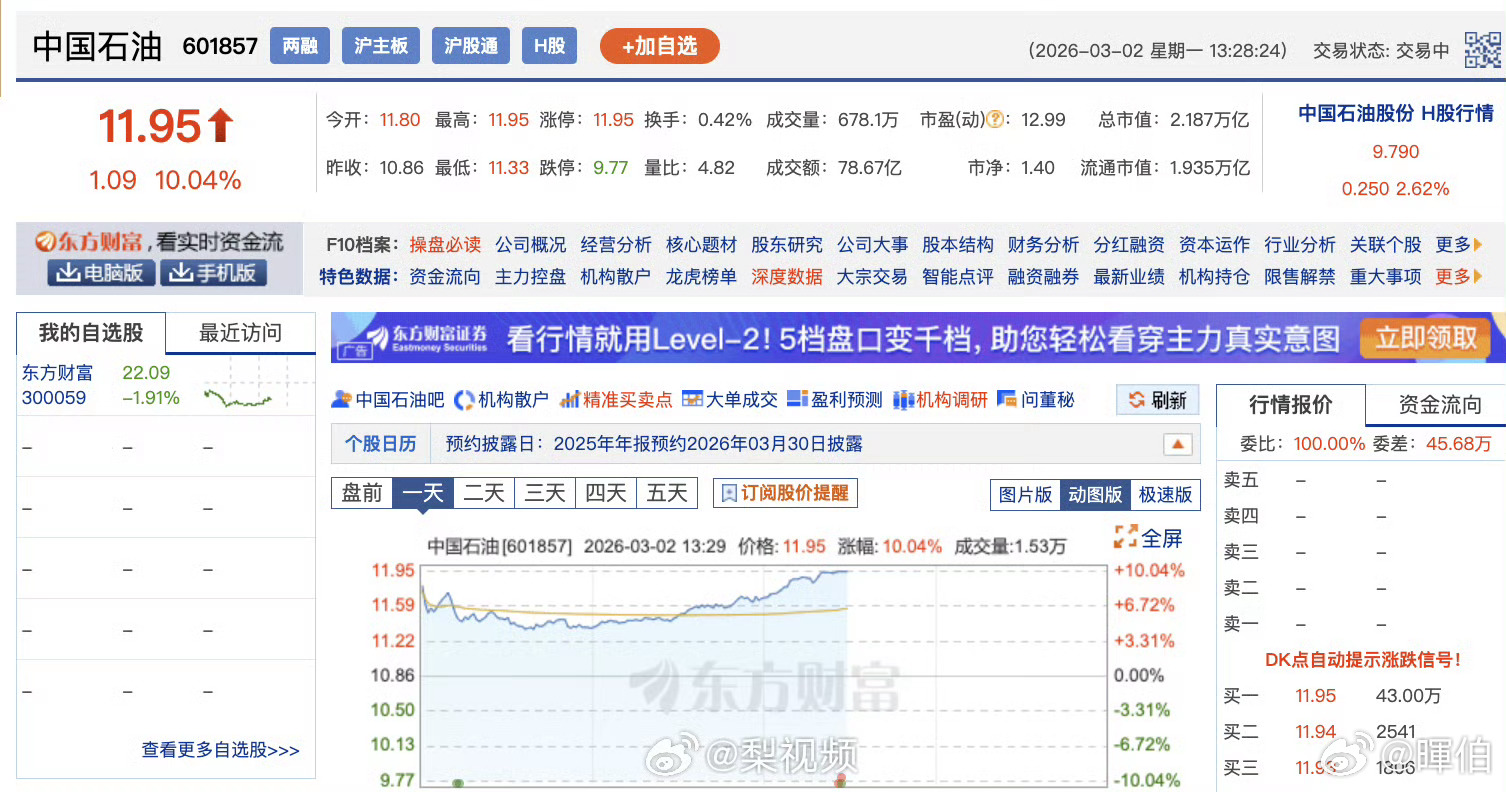Screen dimensions: 1506x792
Task: Switch chart mode to 图片版
Action: (x=1025, y=494)
